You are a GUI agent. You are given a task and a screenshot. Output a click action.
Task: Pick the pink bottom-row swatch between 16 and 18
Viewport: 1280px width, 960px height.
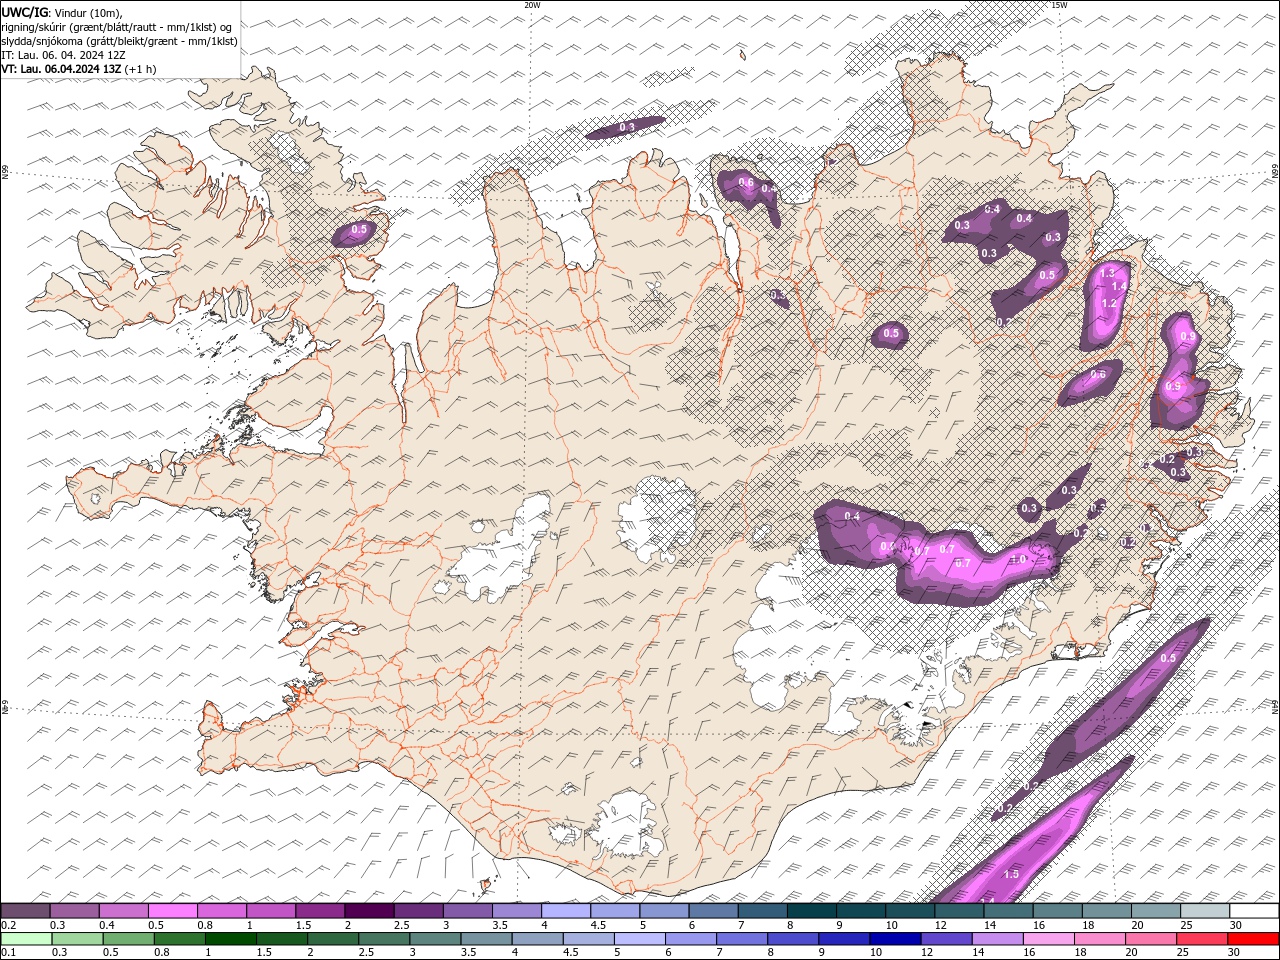tap(1049, 938)
